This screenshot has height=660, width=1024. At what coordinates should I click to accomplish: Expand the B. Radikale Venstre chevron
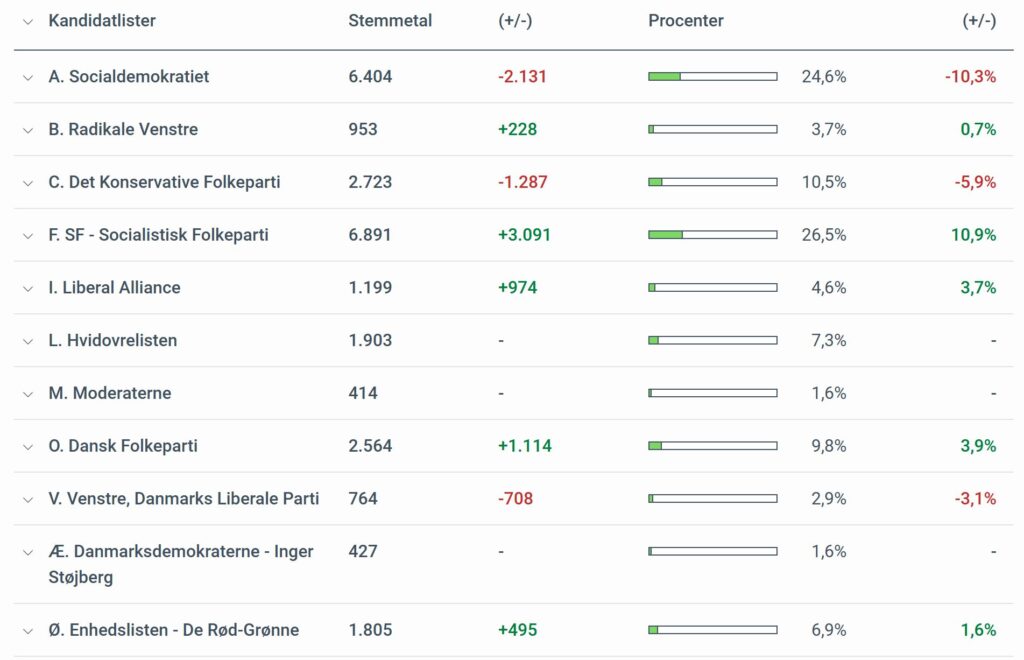point(28,130)
